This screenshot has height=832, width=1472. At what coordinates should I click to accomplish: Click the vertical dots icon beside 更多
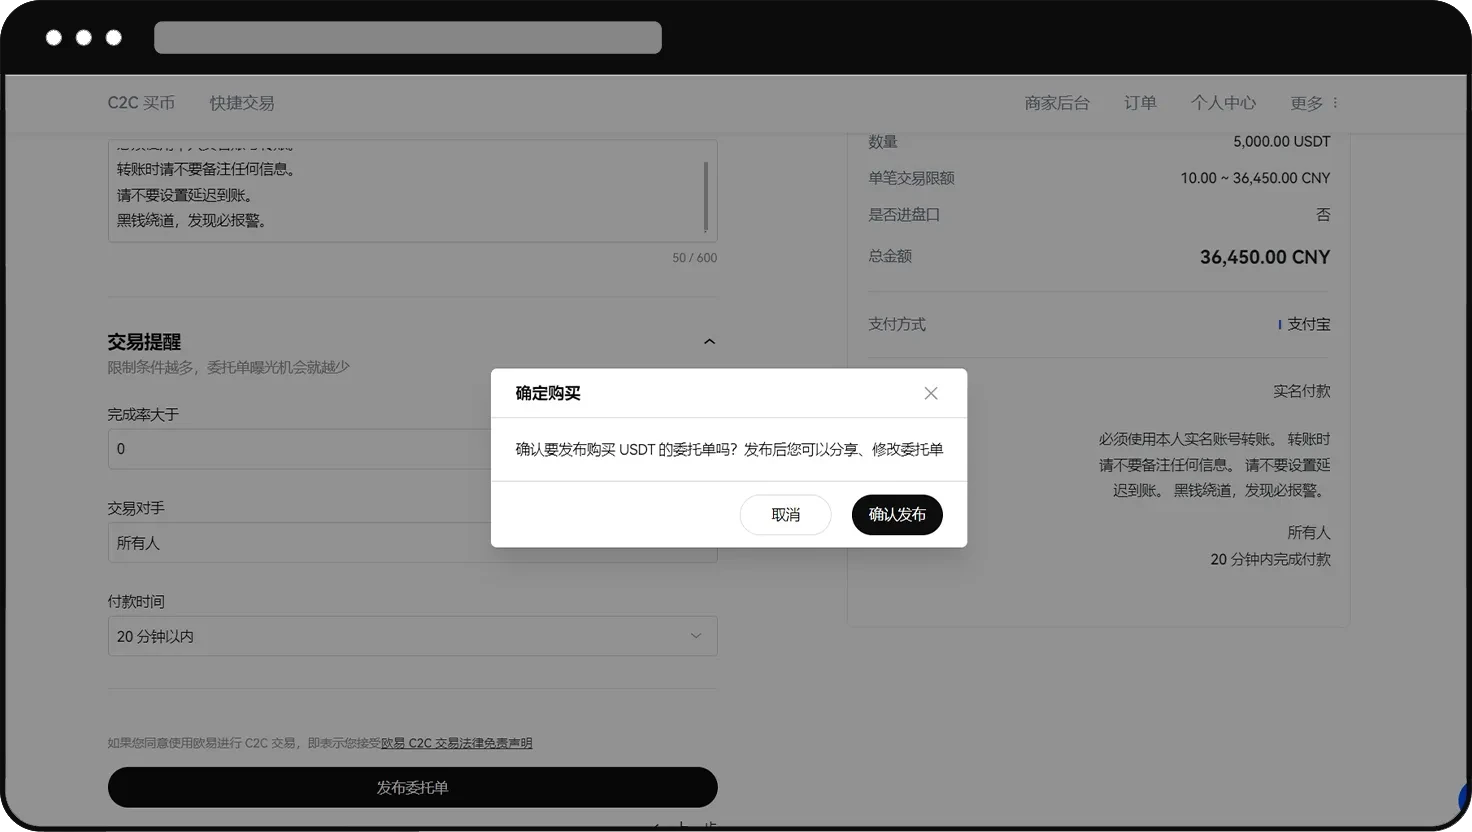pos(1335,103)
